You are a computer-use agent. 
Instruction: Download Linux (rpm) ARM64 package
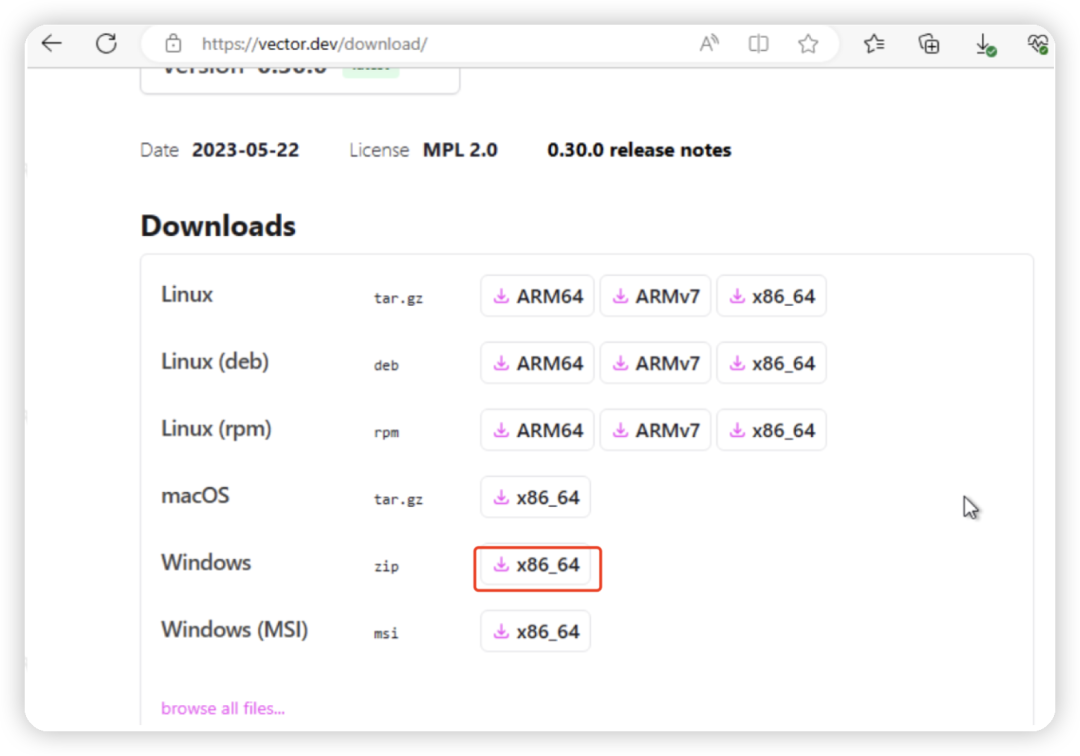pyautogui.click(x=537, y=430)
